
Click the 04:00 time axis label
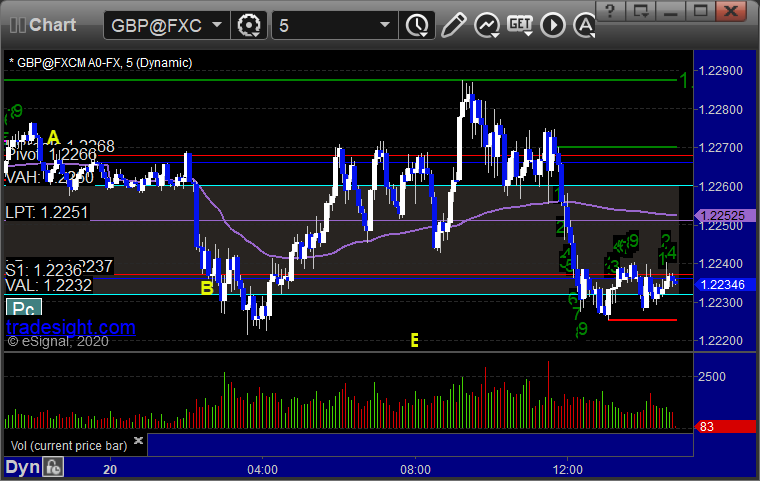click(x=262, y=469)
